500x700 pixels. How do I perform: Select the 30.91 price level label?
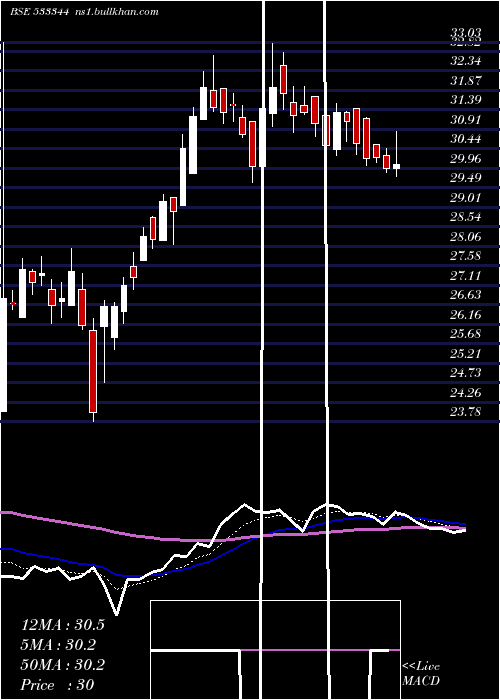click(466, 120)
